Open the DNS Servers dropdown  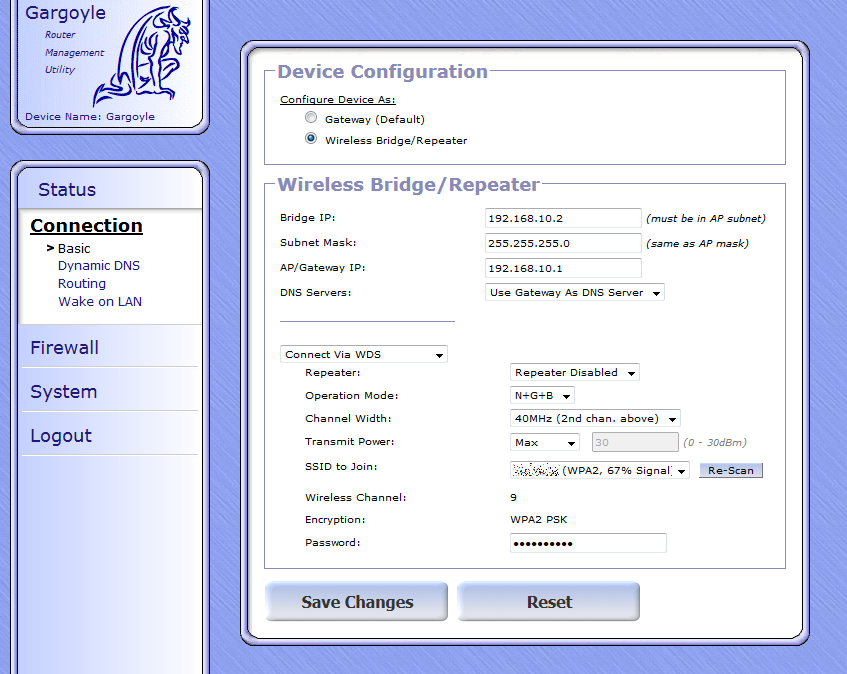574,293
